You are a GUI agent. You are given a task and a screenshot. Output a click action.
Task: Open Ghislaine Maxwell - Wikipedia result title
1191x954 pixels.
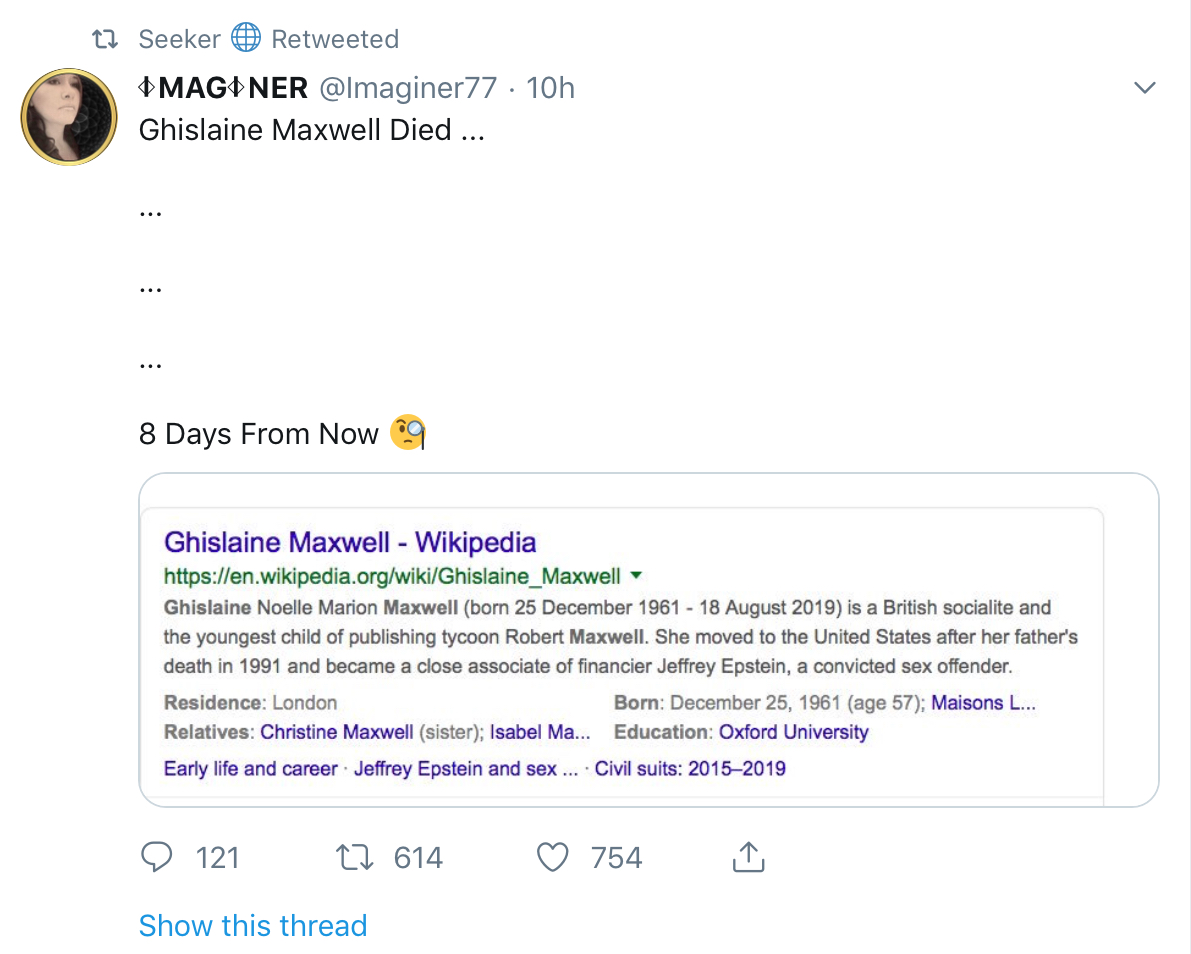pyautogui.click(x=350, y=542)
